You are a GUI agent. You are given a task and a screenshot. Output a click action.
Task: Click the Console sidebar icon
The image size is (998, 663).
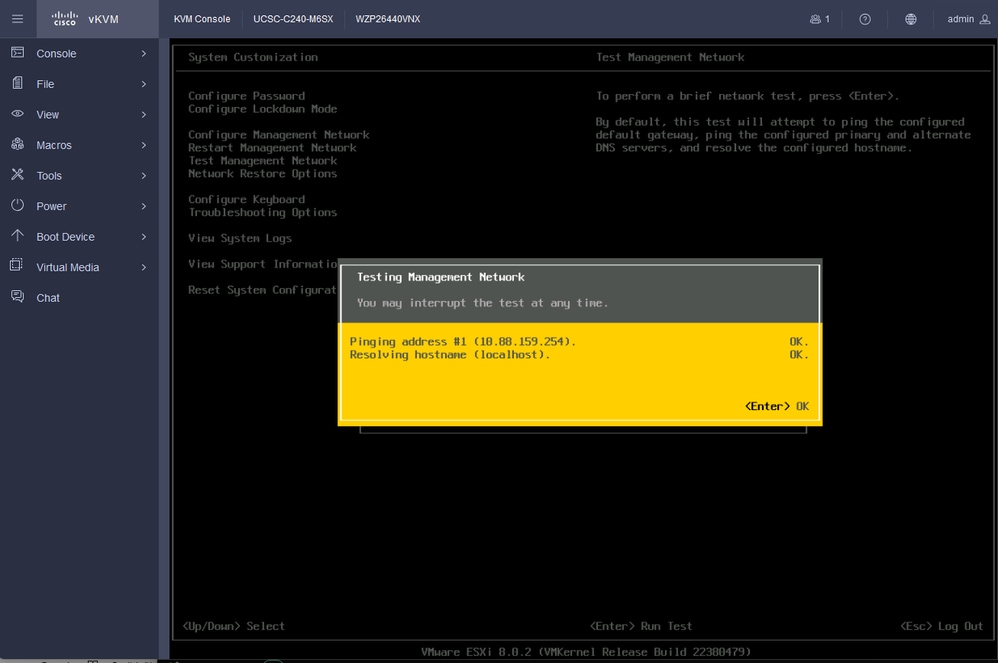[x=17, y=53]
